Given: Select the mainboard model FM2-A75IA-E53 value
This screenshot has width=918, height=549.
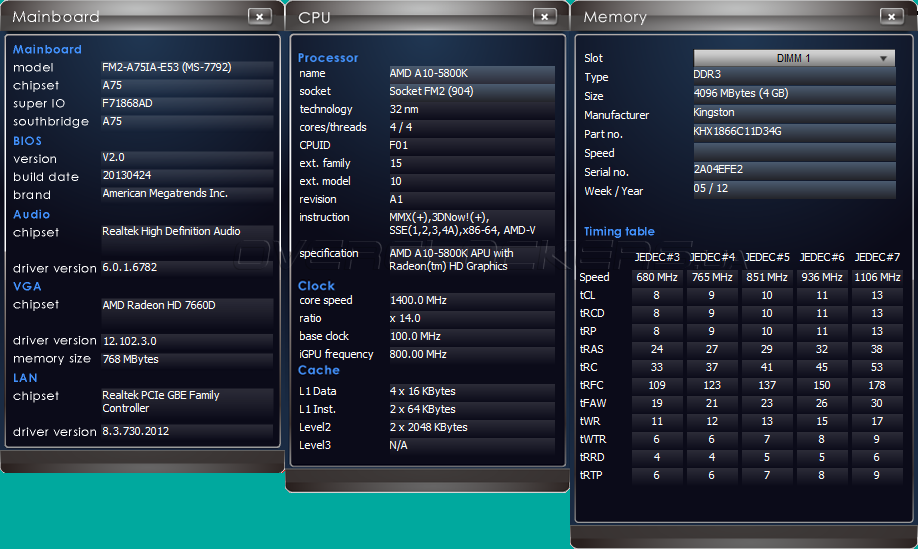Looking at the screenshot, I should tap(187, 67).
